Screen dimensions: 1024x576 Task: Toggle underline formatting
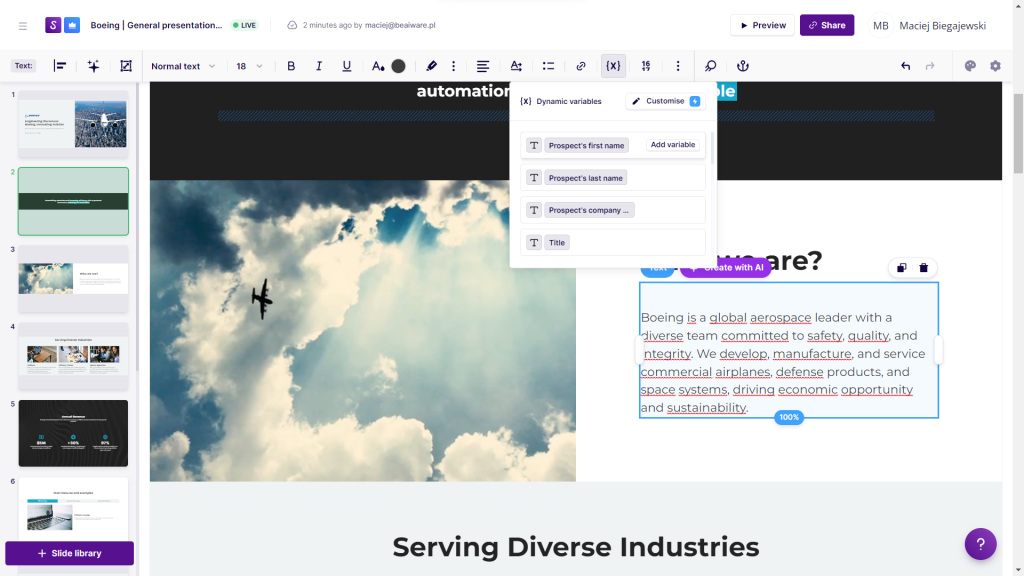point(347,66)
